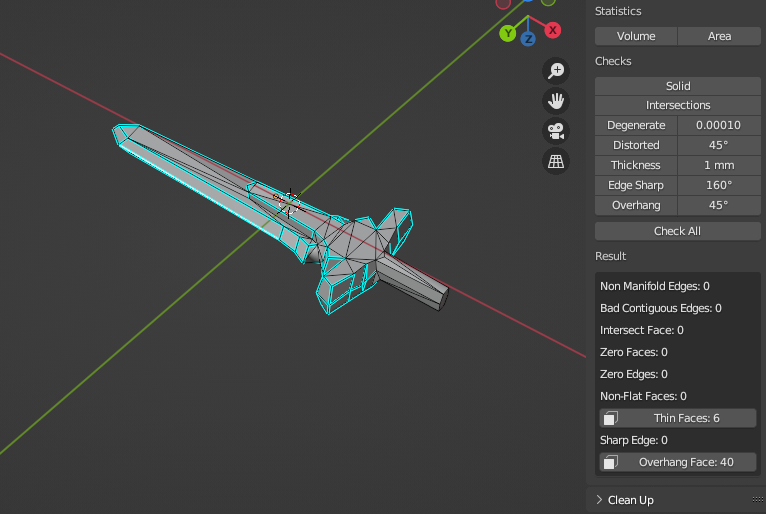Select overhang faces using its cube icon
The width and height of the screenshot is (766, 514).
tap(611, 462)
